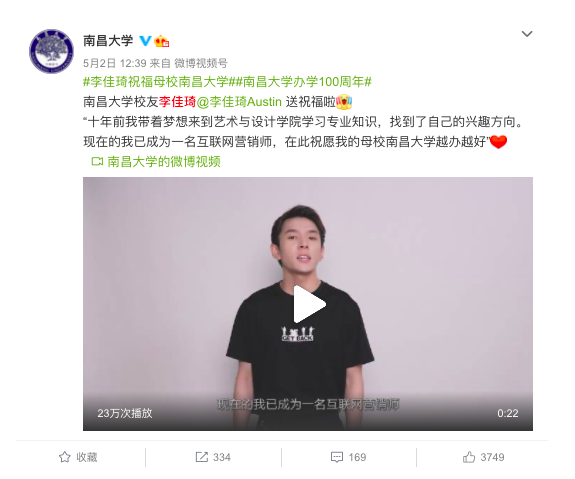This screenshot has width=575, height=479.
Task: Click the post timestamp 5月2日 12:39
Action: pyautogui.click(x=115, y=63)
